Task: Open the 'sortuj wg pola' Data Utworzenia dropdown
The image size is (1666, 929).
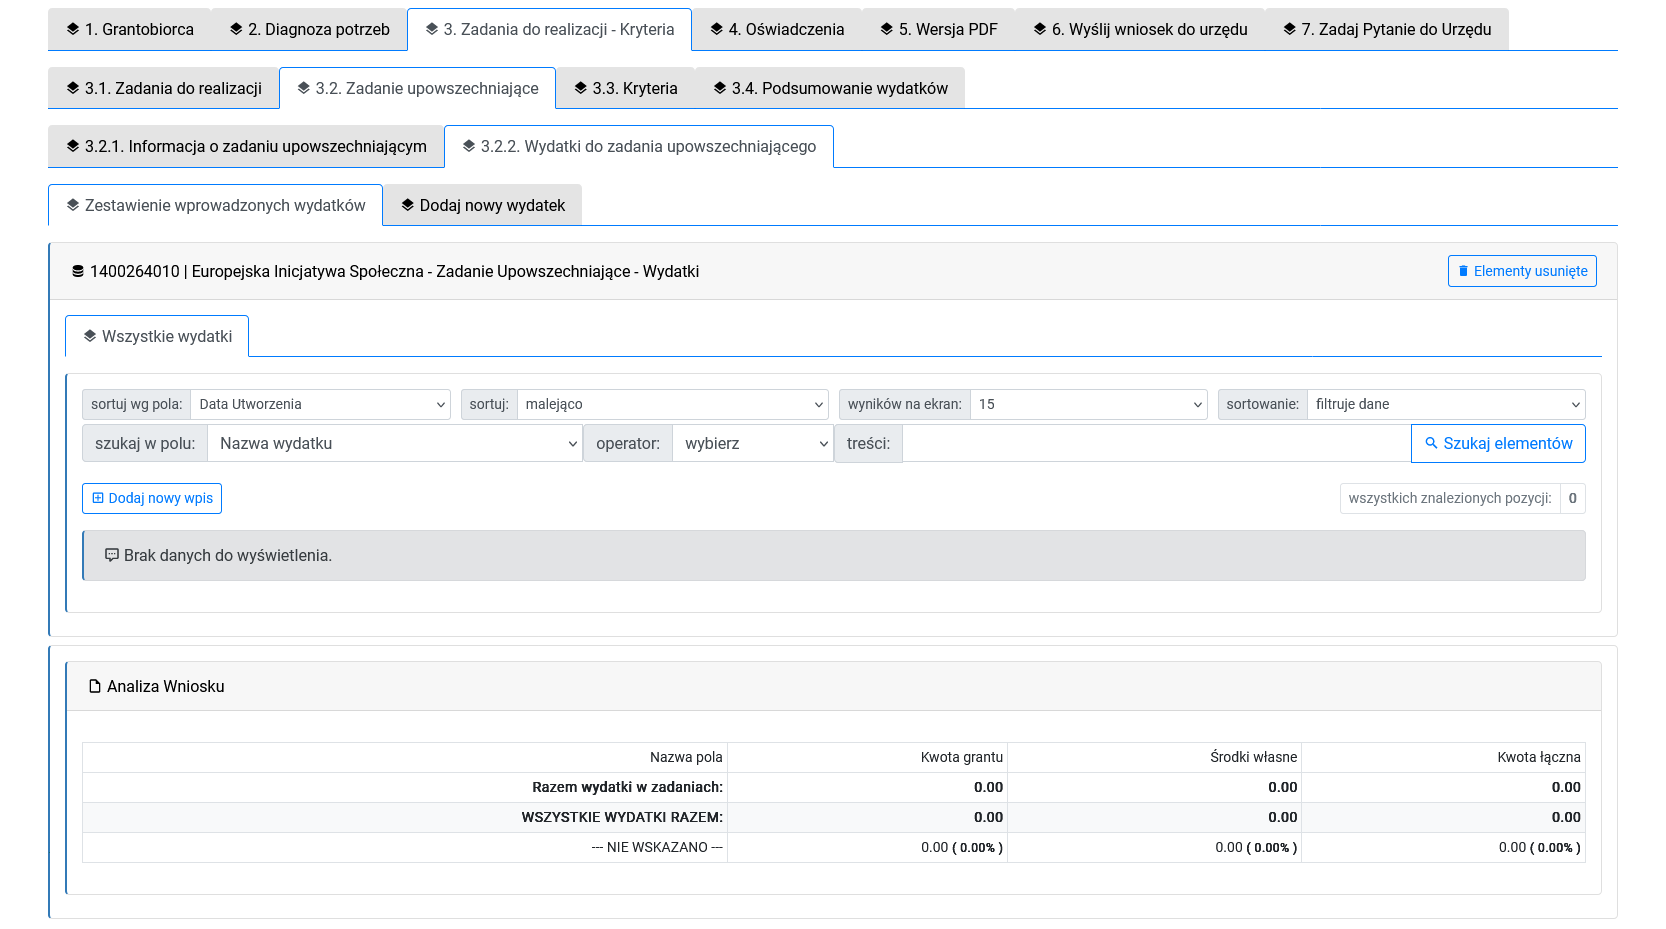Action: [x=320, y=404]
